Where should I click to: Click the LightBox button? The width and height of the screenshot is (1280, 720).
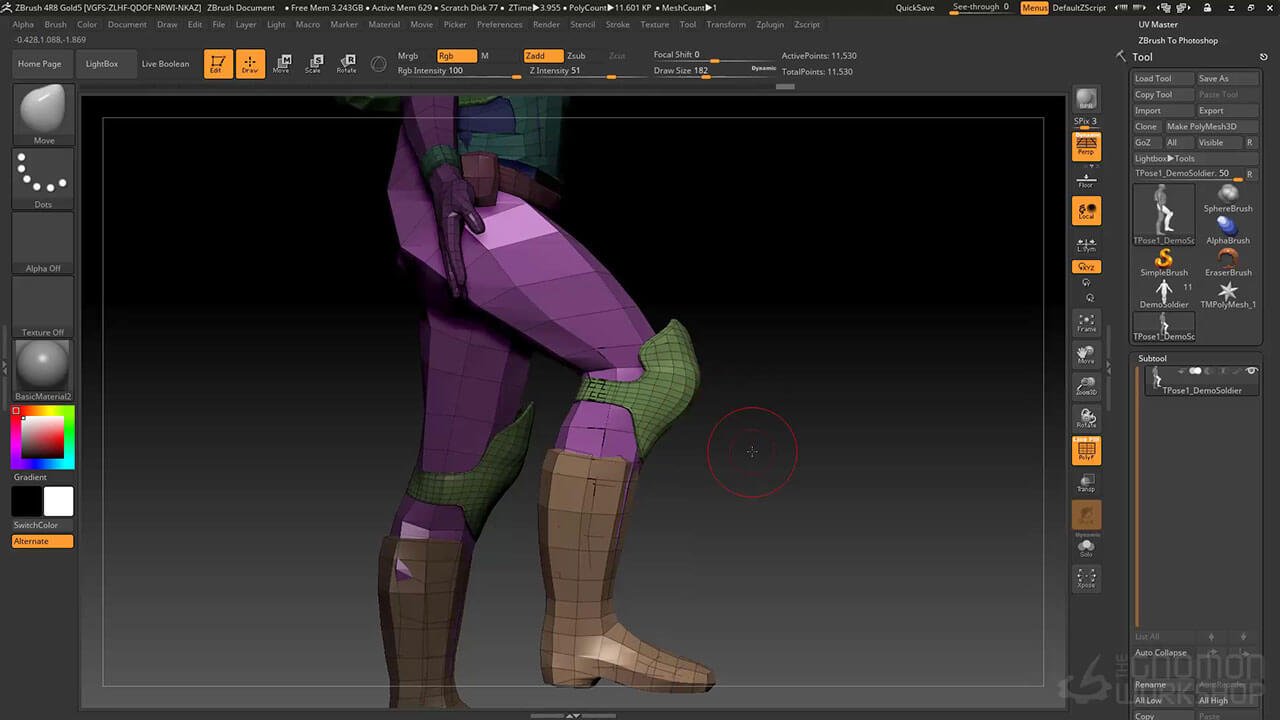[x=102, y=64]
